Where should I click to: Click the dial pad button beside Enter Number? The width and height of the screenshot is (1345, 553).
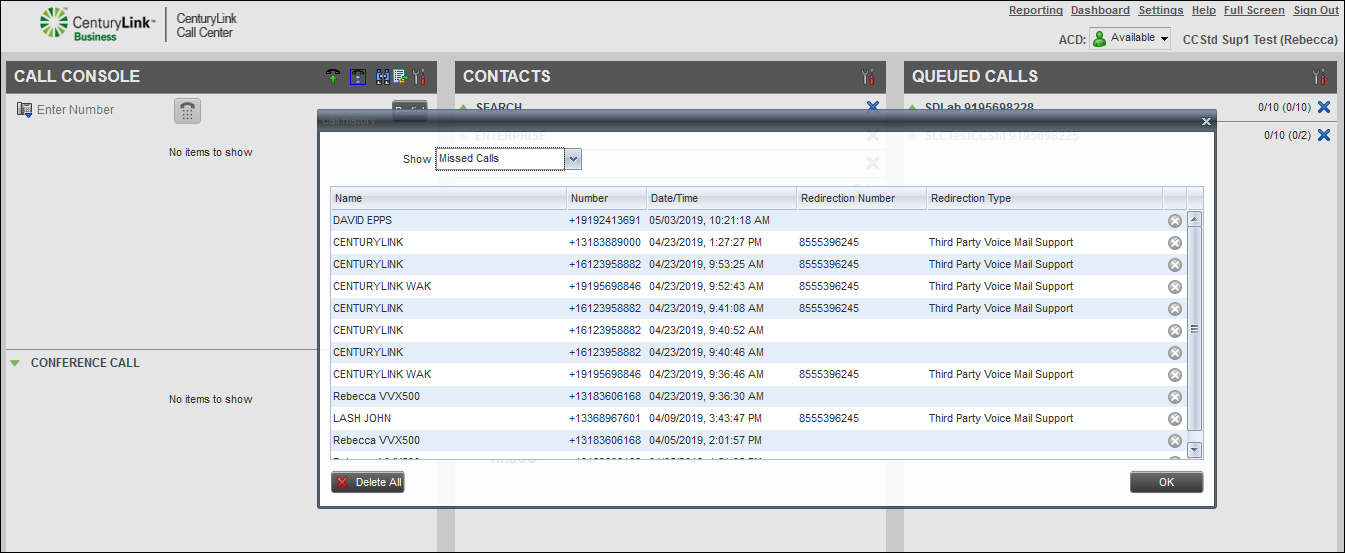tap(187, 111)
